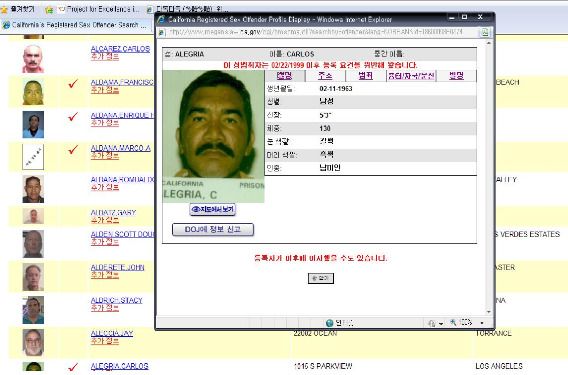The image size is (568, 375).
Task: Click the thumbnail photo in ALDANA FRANCISCO row
Action: pos(33,92)
